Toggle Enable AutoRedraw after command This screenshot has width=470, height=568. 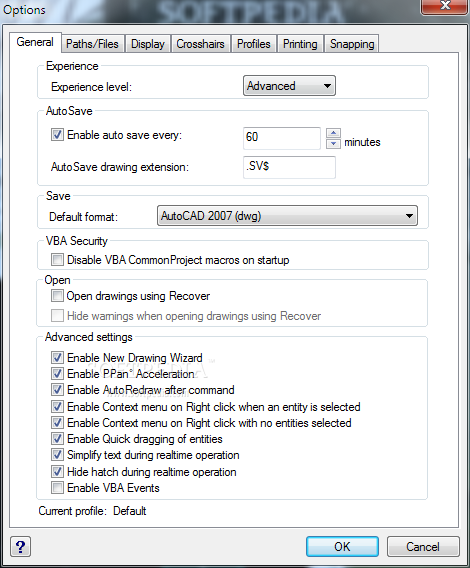[x=57, y=390]
